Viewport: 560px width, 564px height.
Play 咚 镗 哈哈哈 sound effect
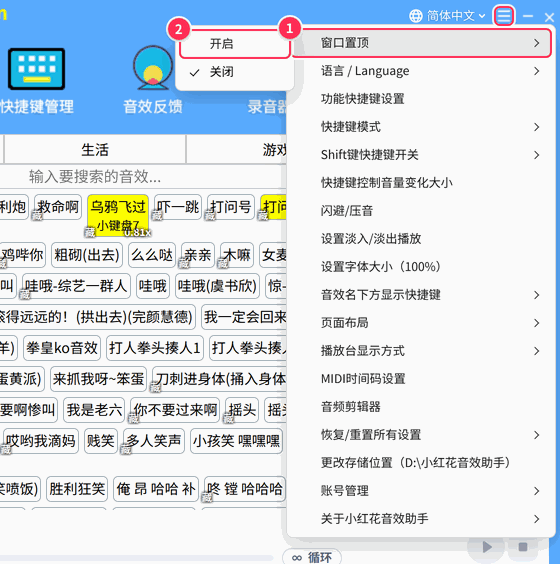[x=245, y=489]
